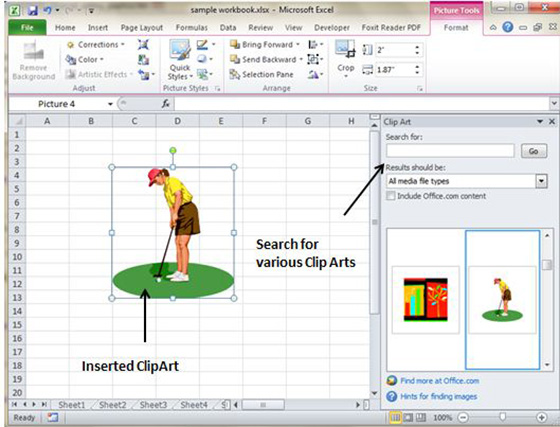Click the Change Picture icon

(x=143, y=60)
